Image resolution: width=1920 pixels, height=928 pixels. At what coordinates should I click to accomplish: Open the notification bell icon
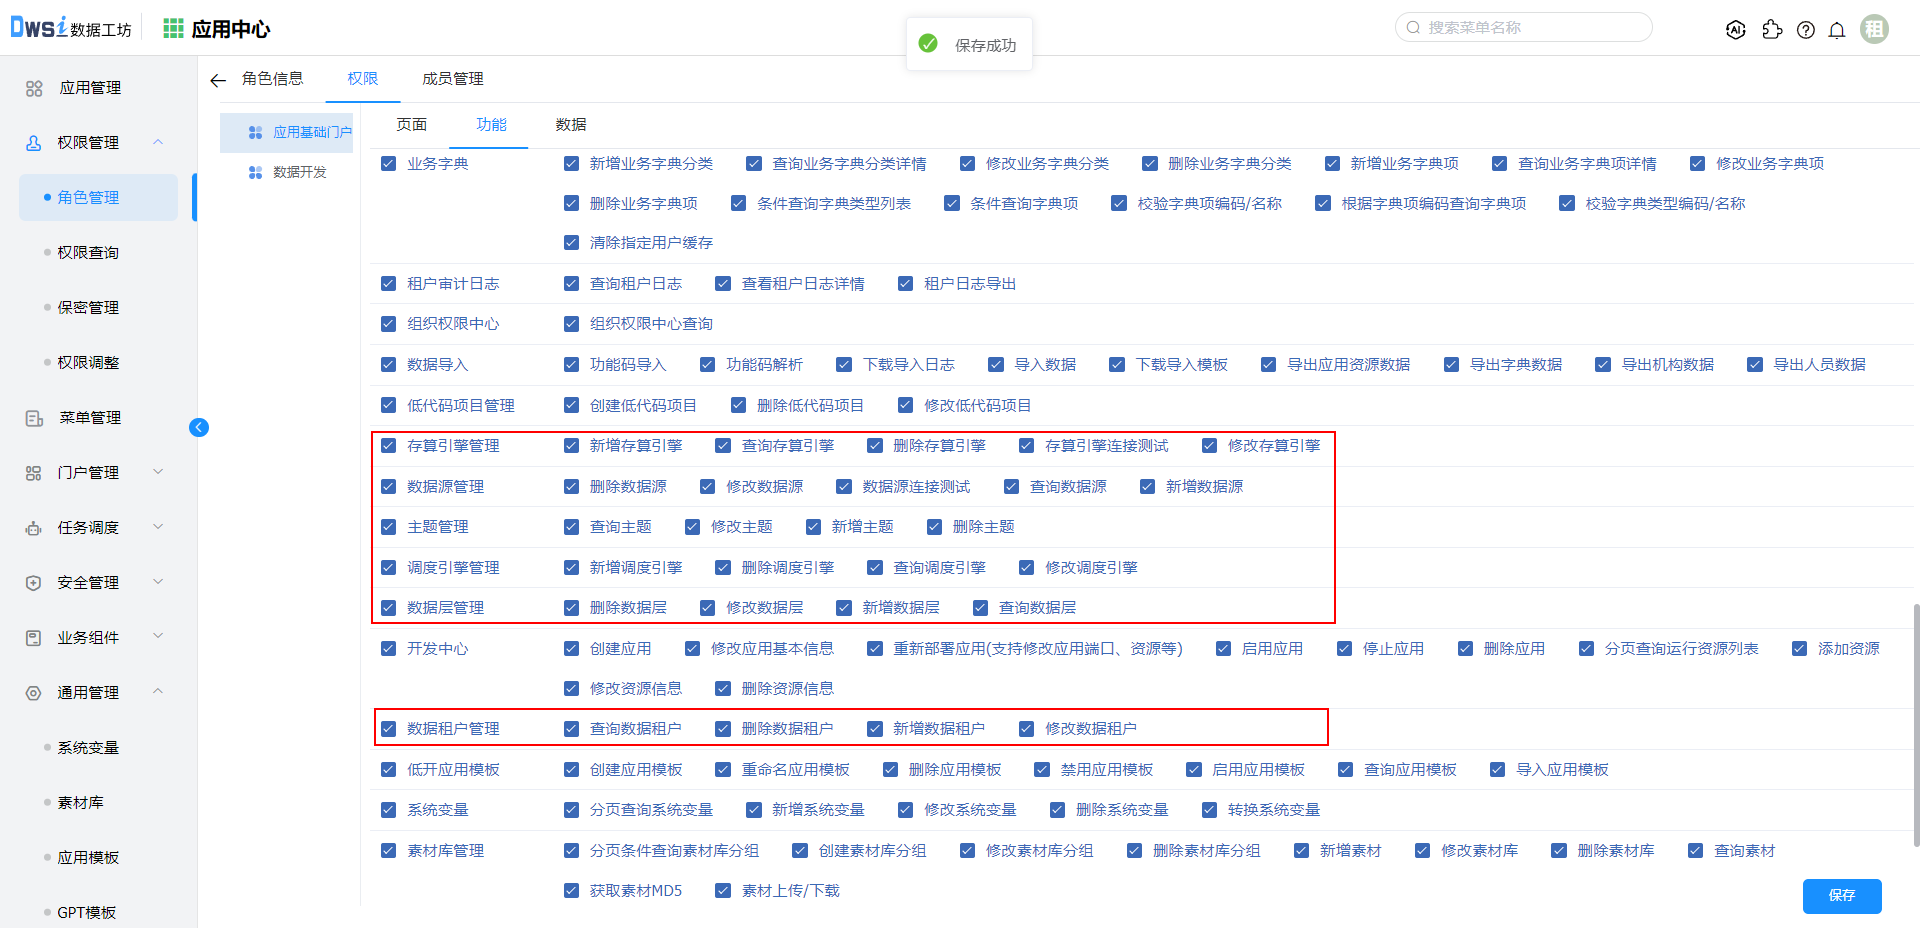coord(1836,30)
